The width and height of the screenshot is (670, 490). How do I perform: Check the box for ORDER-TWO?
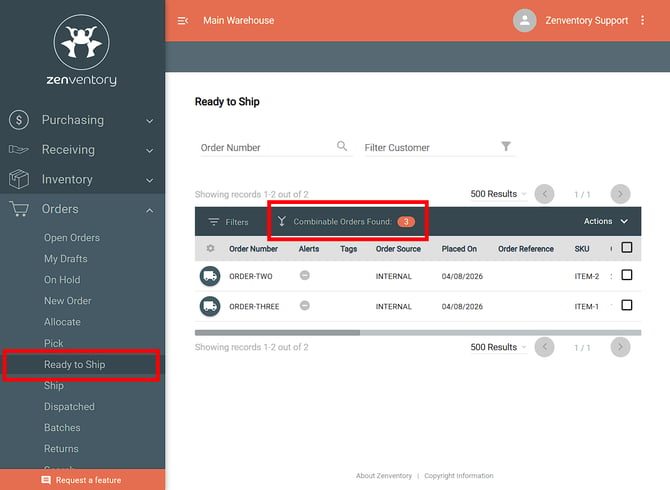click(x=626, y=275)
